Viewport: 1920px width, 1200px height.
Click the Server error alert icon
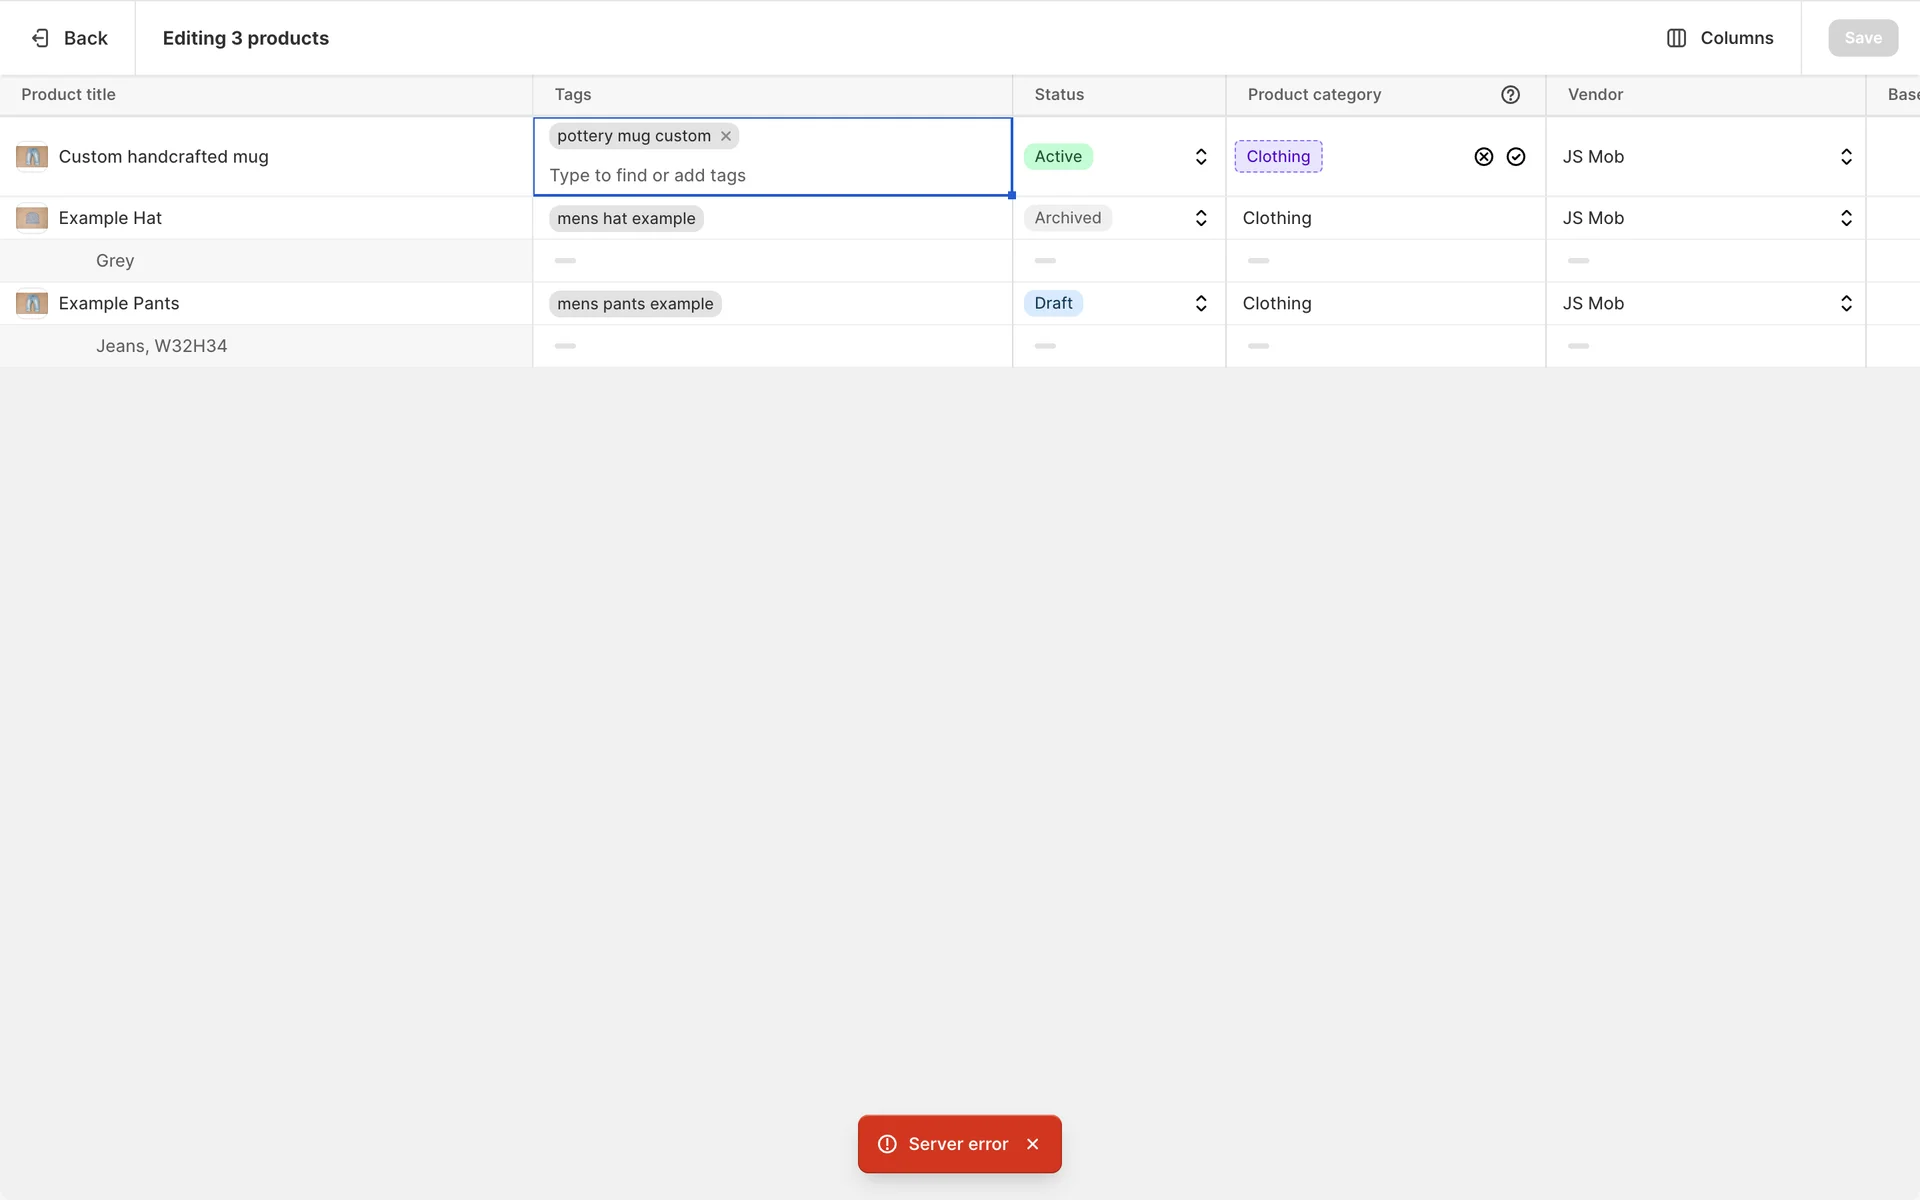887,1144
